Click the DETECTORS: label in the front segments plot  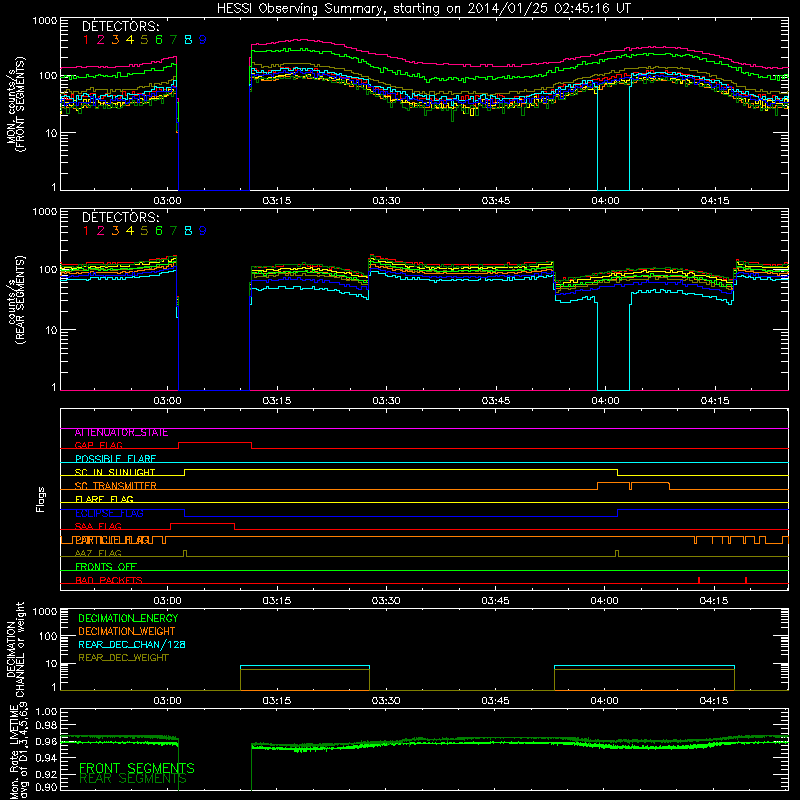click(x=120, y=26)
